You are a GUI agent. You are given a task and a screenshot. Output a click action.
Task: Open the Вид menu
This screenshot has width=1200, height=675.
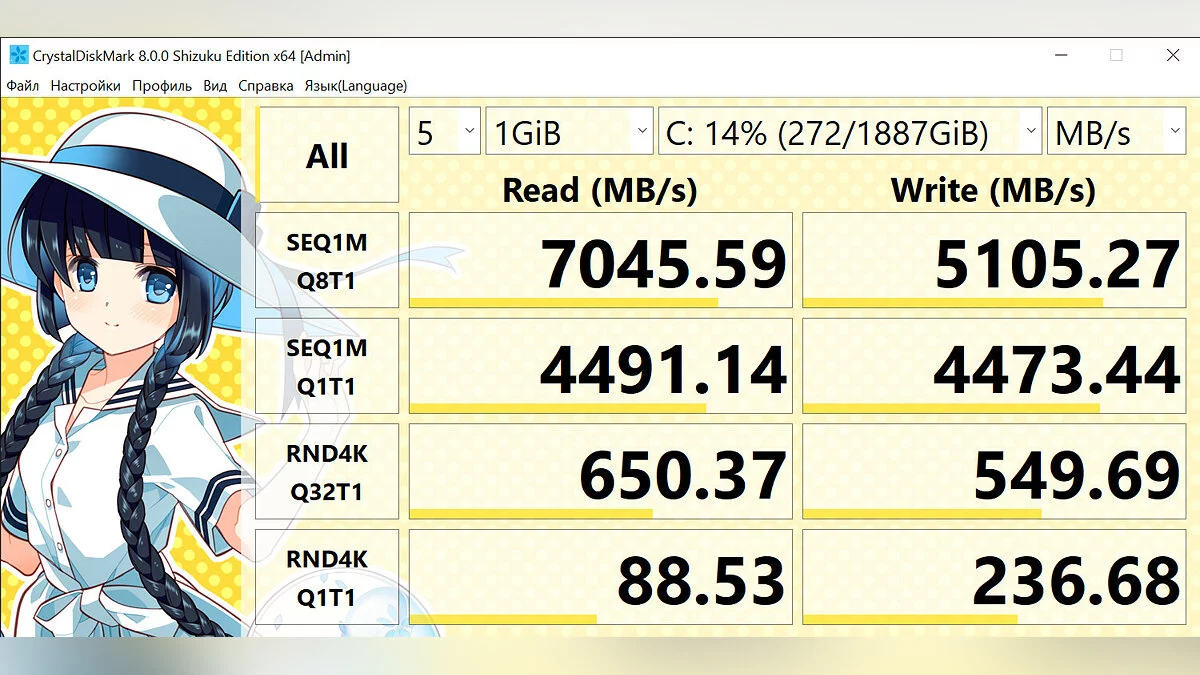(215, 86)
